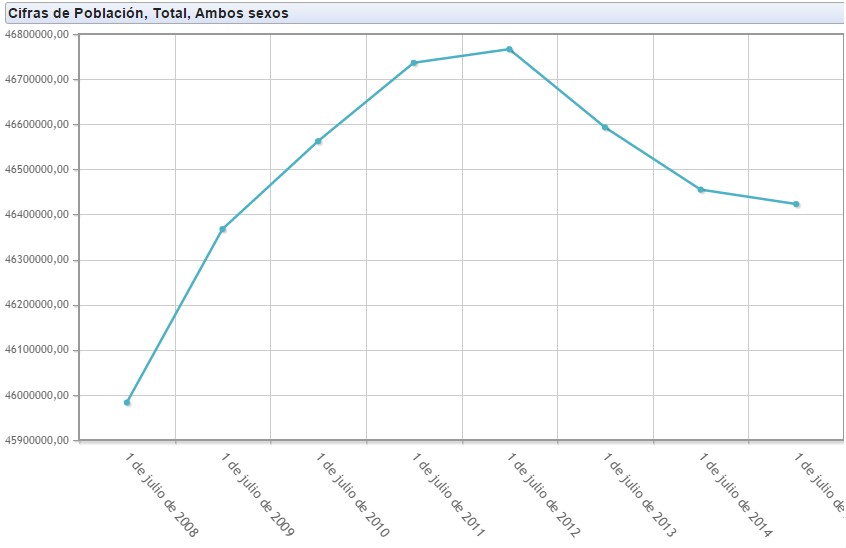Click the 46000000,00 y-axis value
This screenshot has height=548, width=846.
tap(37, 395)
